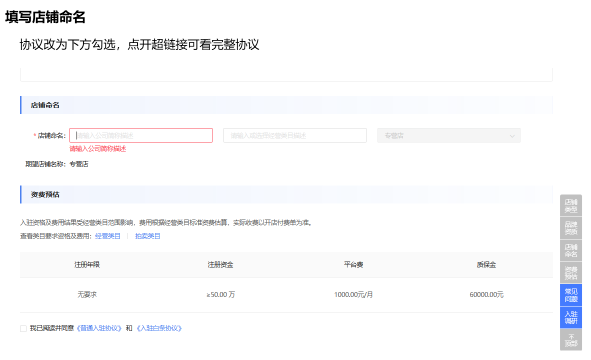Click the expected store name value 专营店
The image size is (591, 360).
click(x=79, y=164)
